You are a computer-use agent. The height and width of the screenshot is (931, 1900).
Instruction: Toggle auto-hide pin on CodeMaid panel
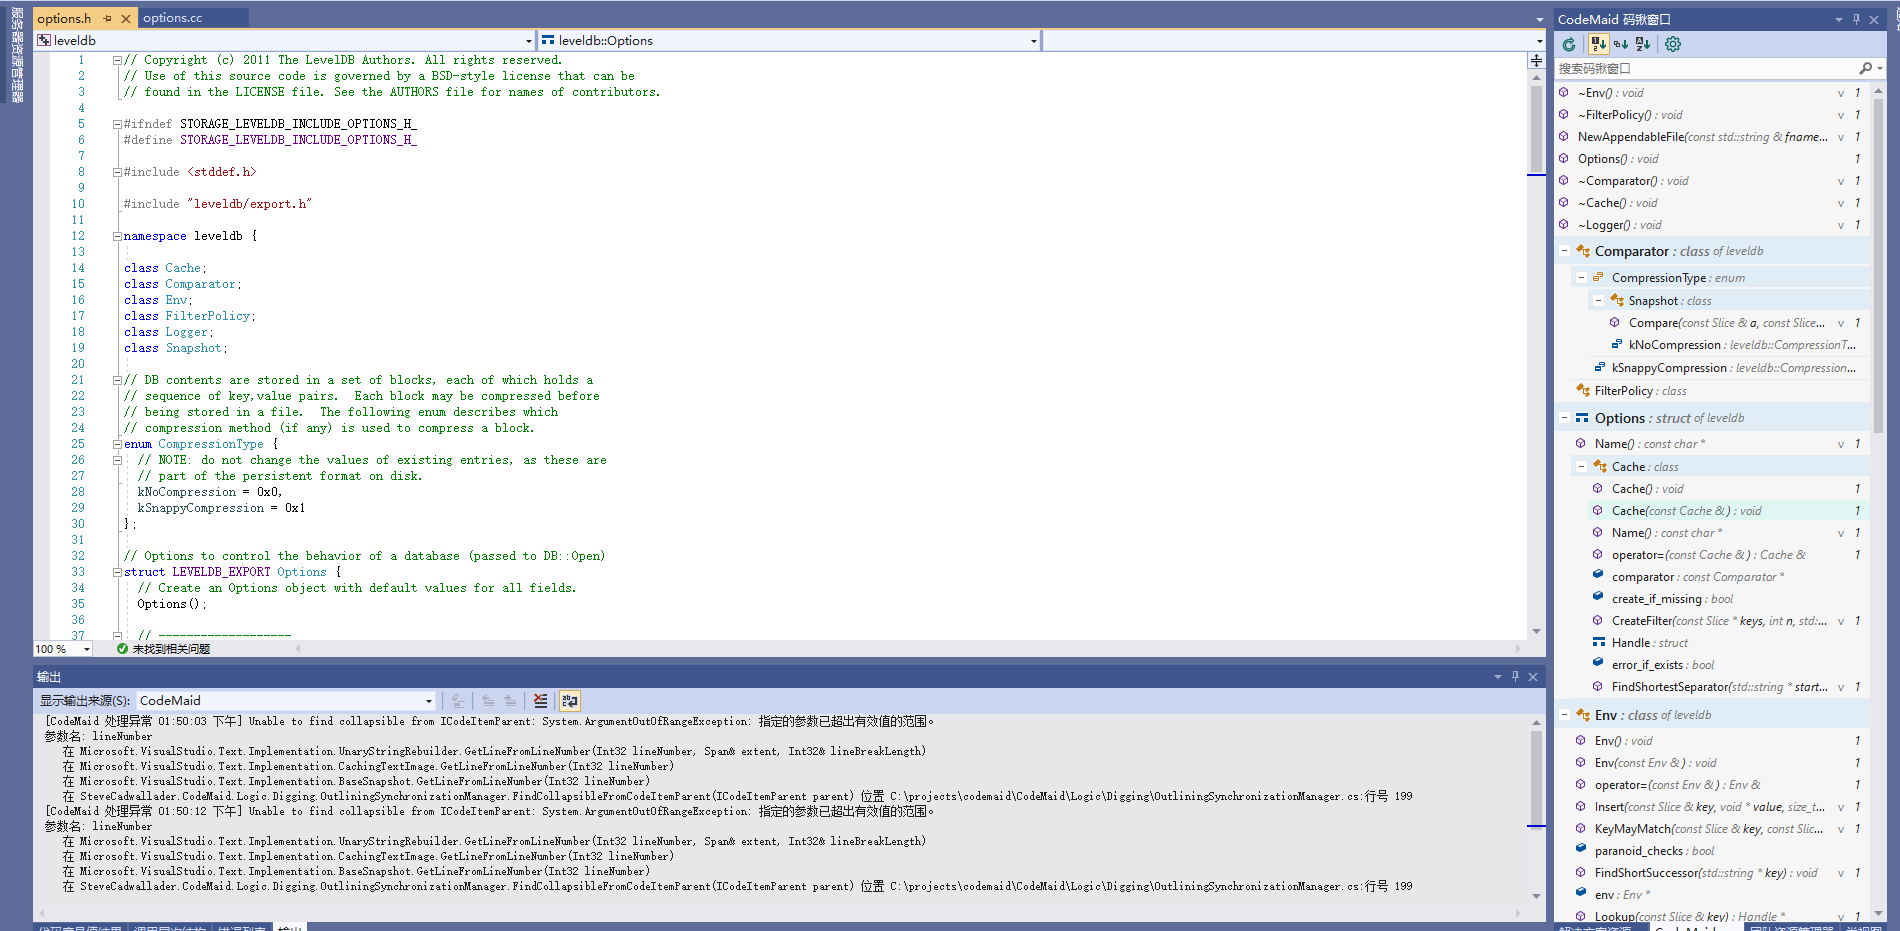tap(1854, 19)
